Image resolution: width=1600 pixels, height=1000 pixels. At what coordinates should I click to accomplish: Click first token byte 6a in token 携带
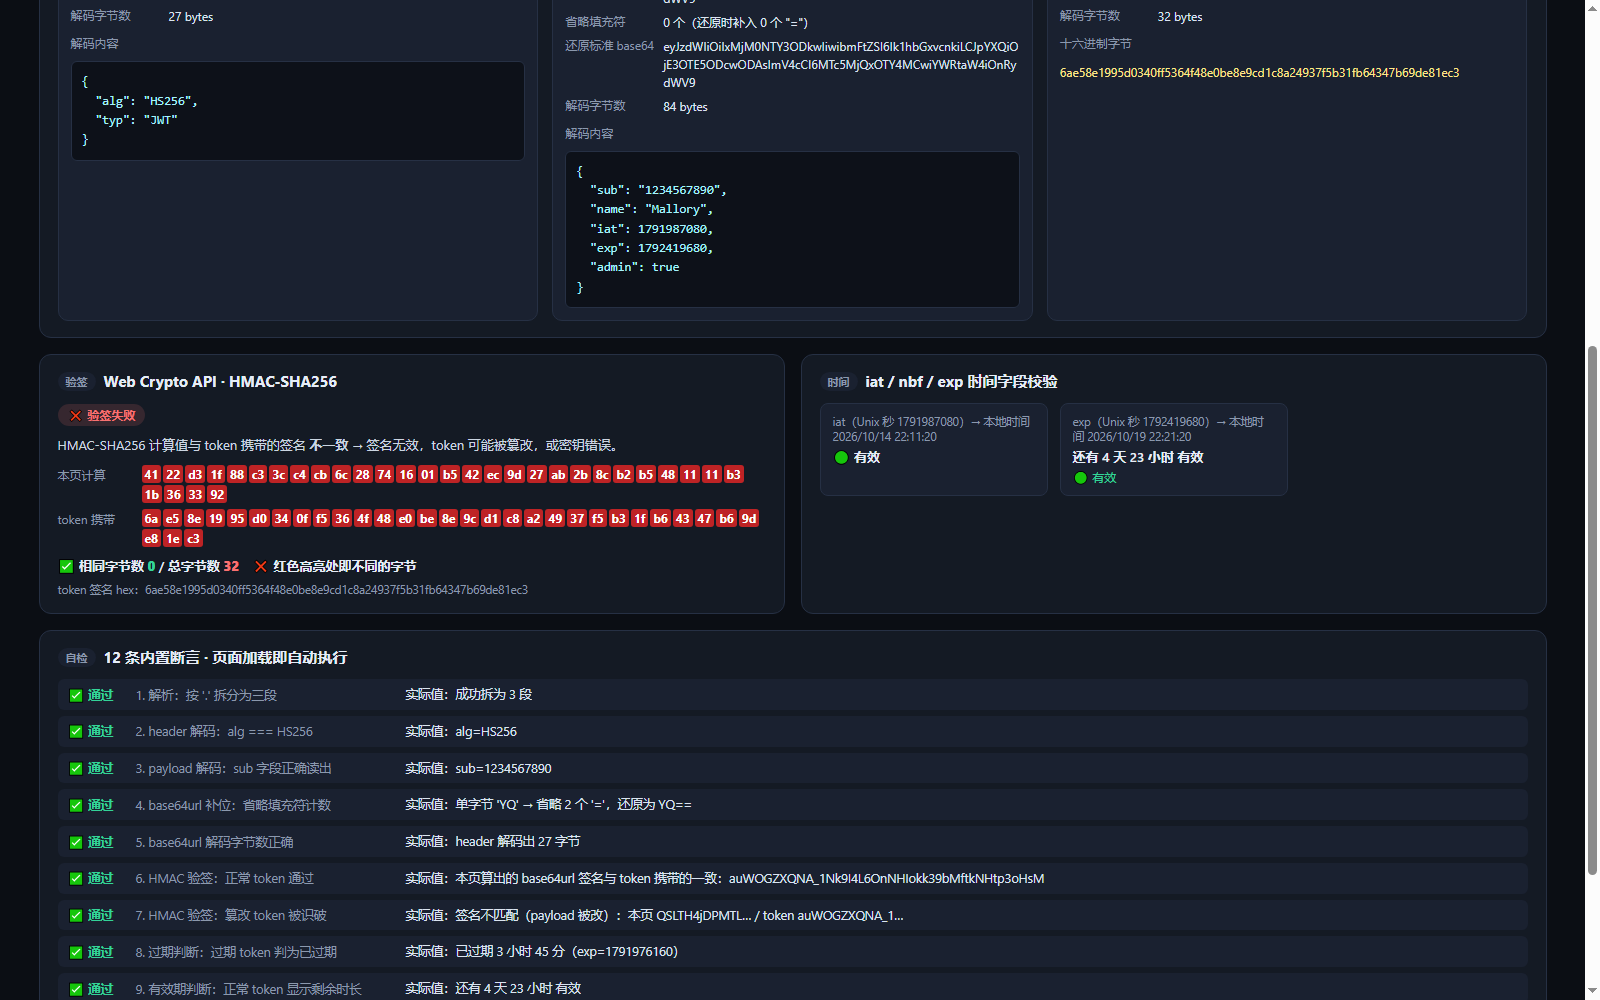(151, 519)
